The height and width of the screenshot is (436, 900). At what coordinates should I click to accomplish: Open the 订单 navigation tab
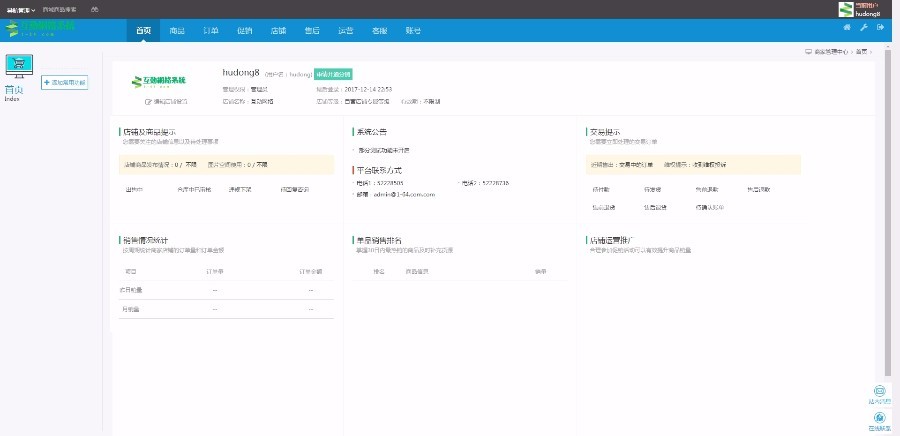point(211,30)
